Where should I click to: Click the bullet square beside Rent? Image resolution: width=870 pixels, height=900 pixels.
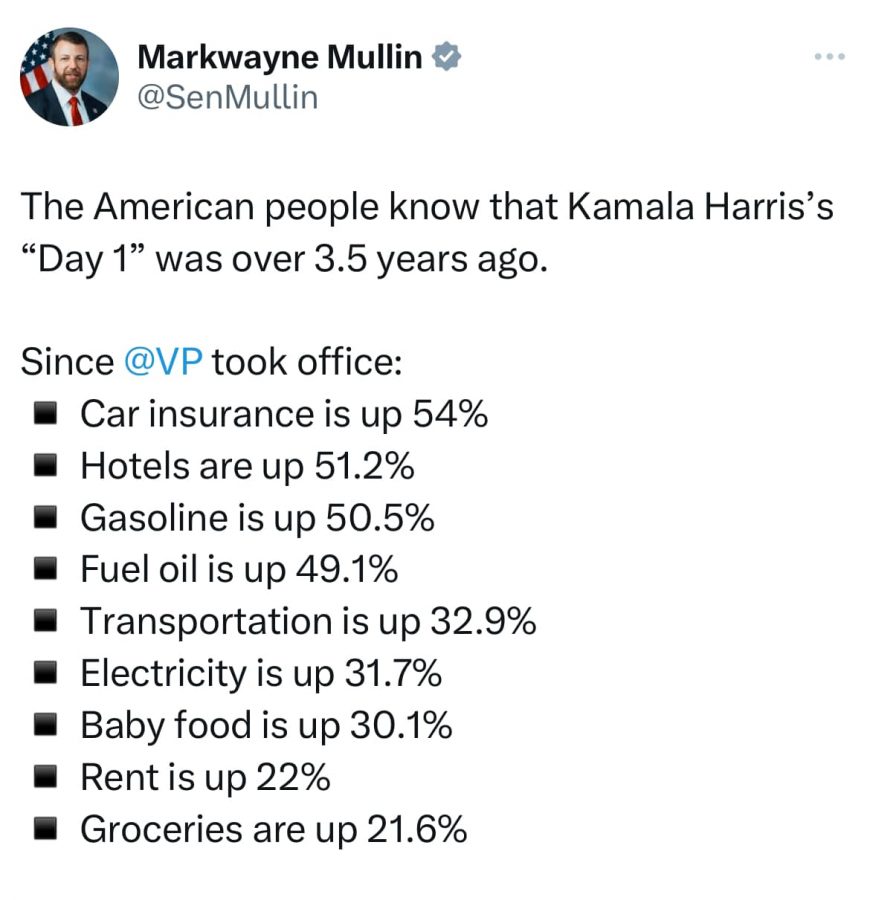click(43, 778)
